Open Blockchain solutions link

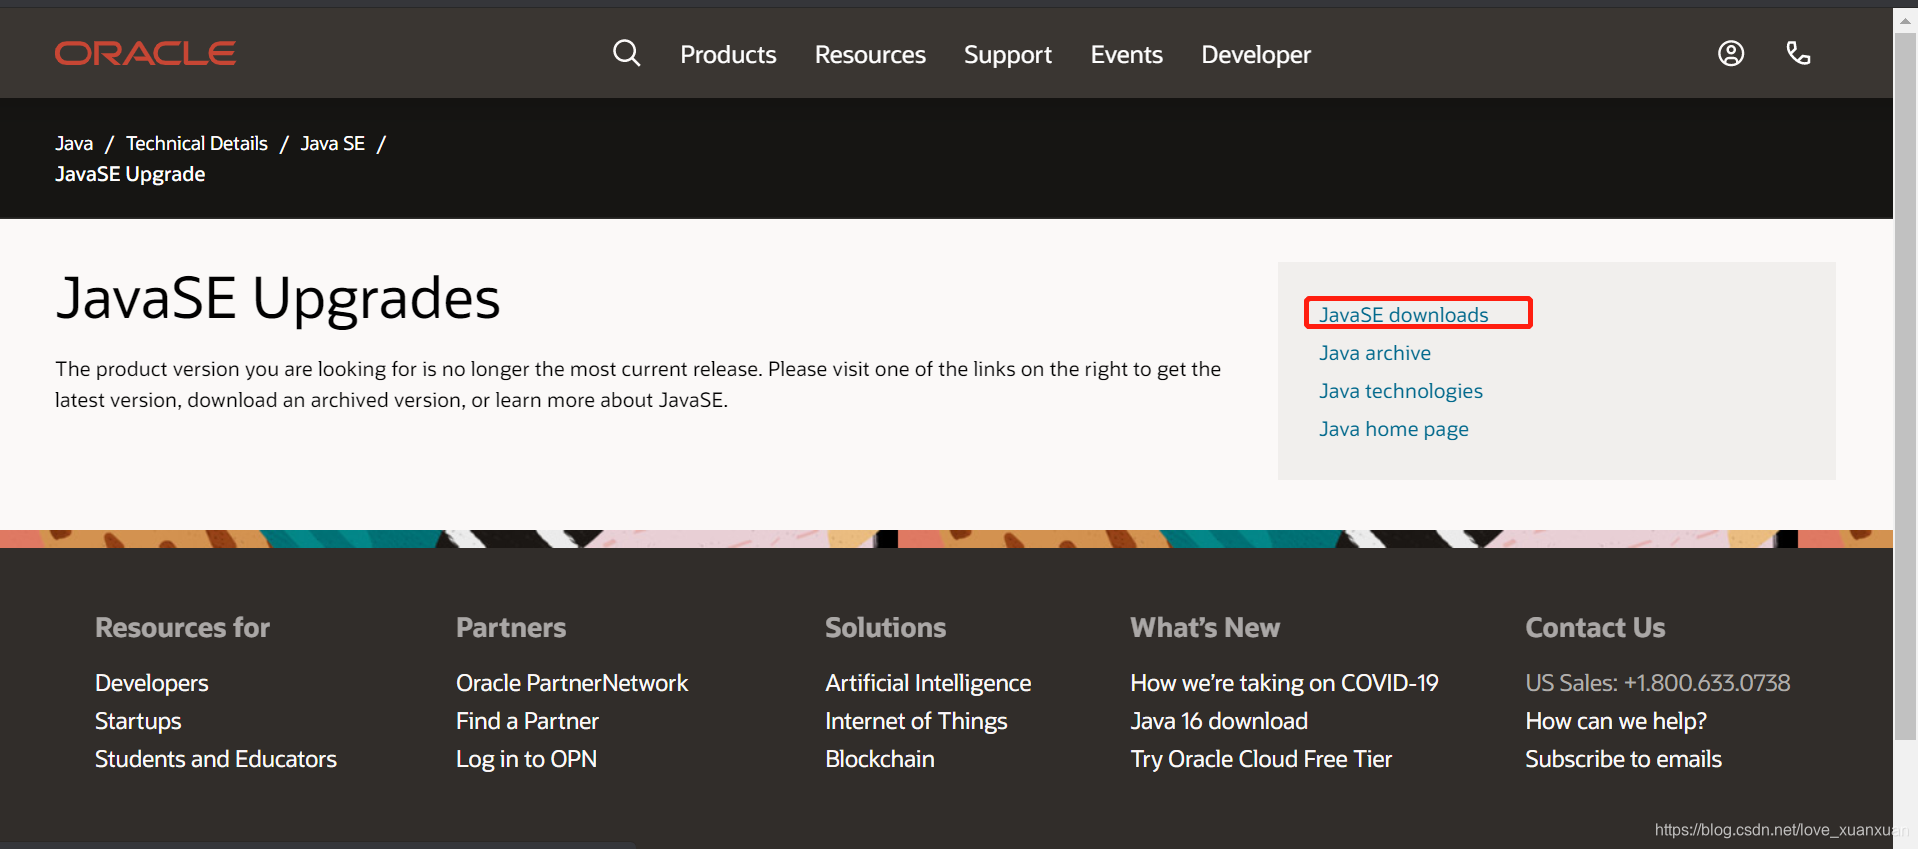[x=880, y=759]
